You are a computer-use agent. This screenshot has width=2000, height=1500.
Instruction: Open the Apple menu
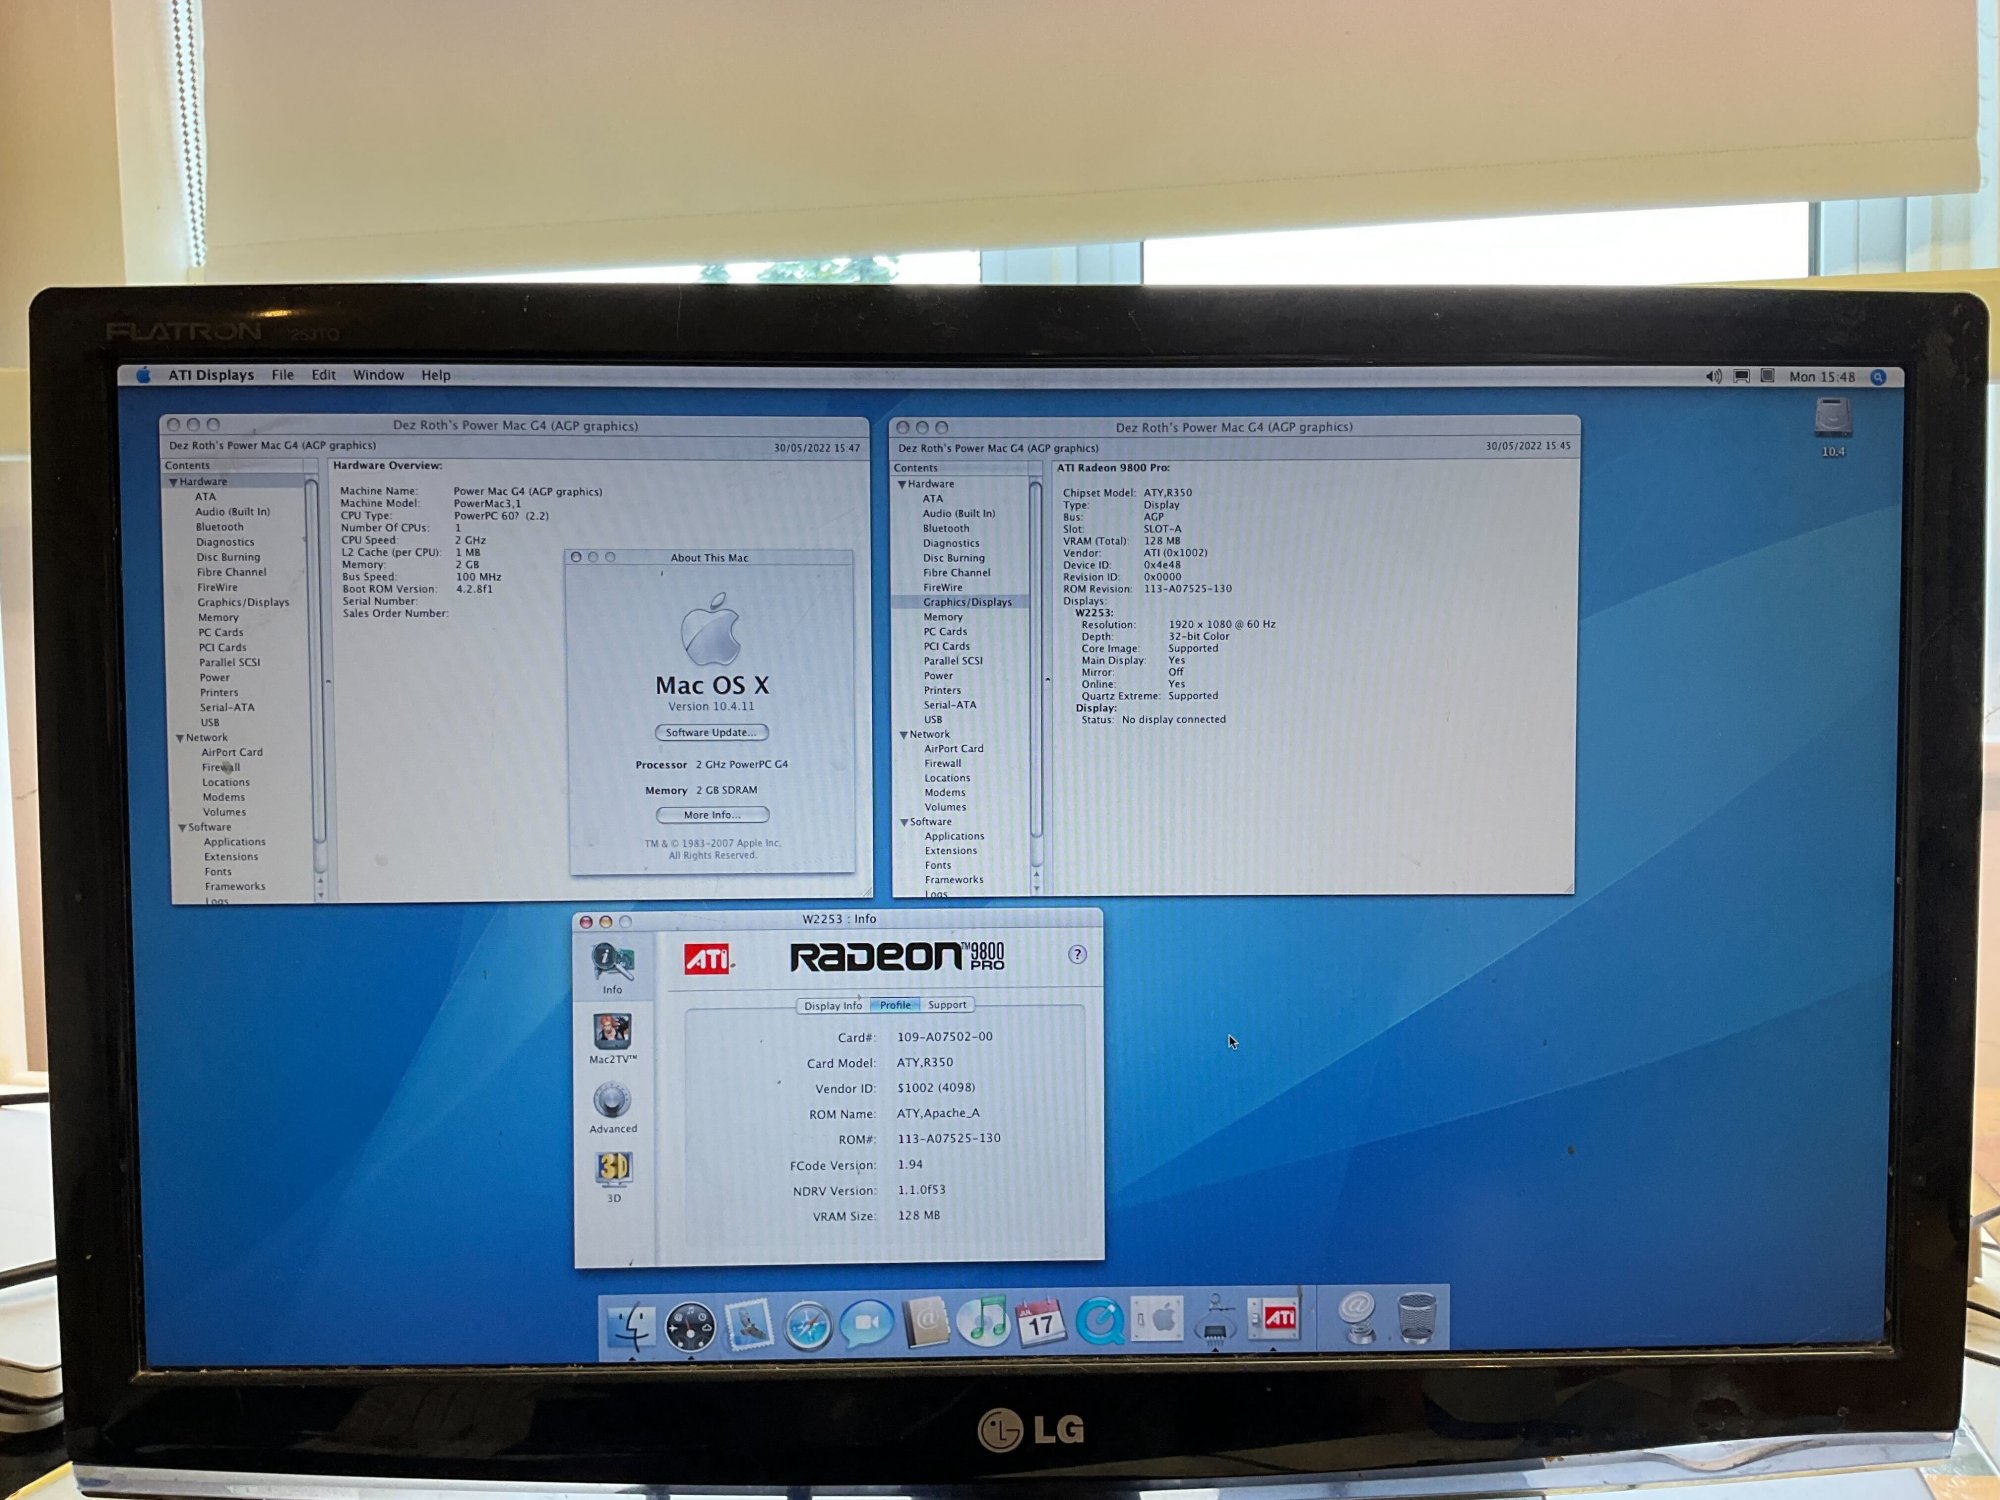144,375
